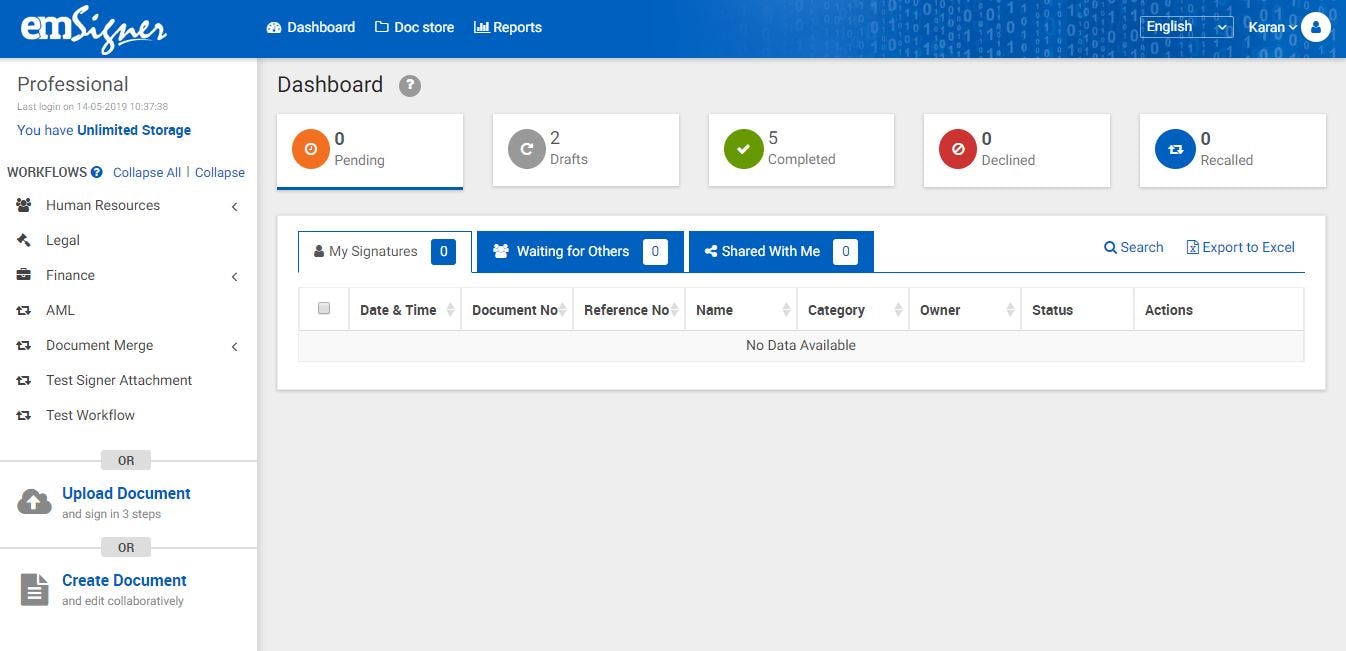Screen dimensions: 1346x651
Task: Open the Doc store menu
Action: click(414, 27)
